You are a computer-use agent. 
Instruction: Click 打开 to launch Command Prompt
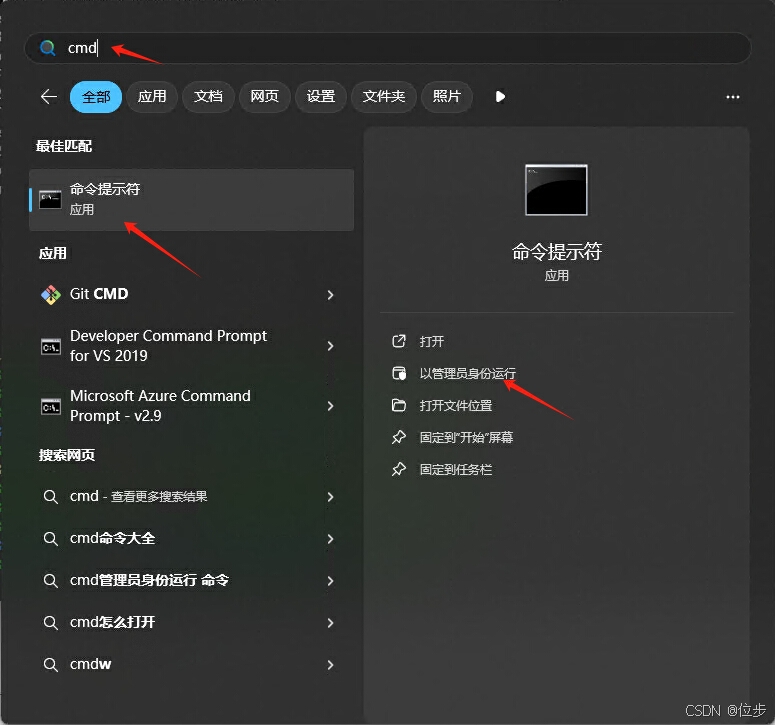tap(431, 341)
